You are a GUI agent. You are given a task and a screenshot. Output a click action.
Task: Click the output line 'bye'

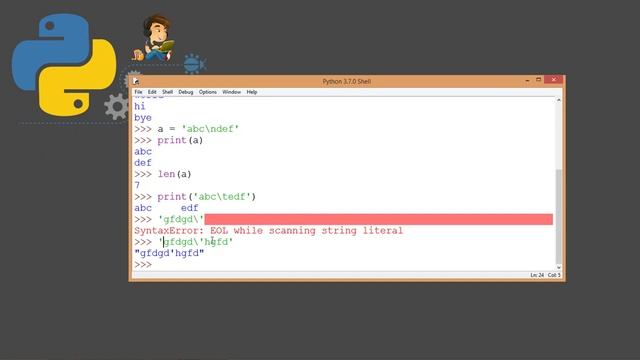click(143, 118)
